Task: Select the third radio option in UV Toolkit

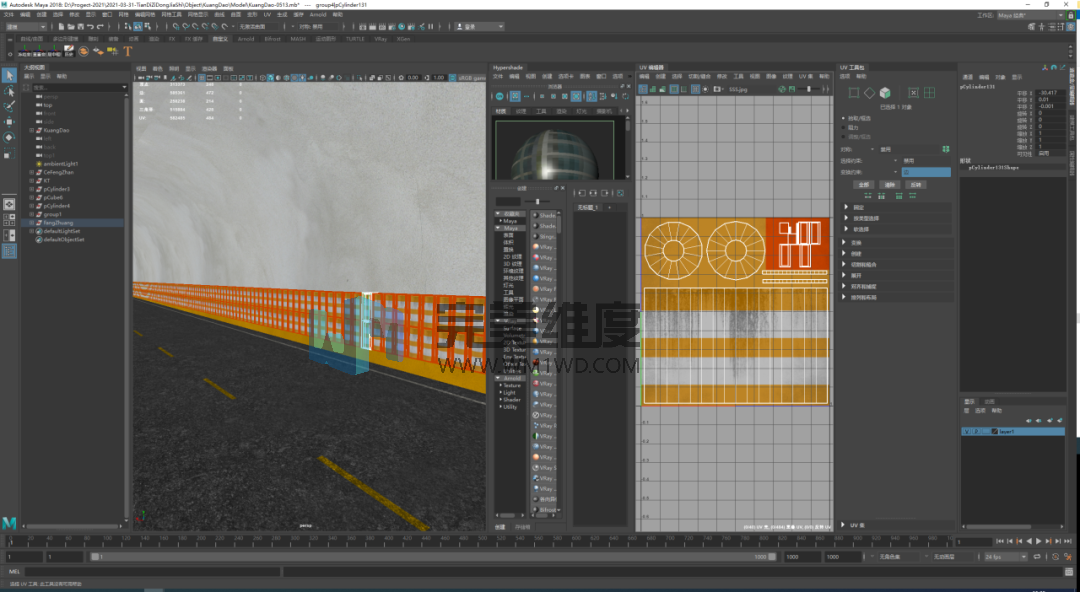Action: tap(844, 136)
